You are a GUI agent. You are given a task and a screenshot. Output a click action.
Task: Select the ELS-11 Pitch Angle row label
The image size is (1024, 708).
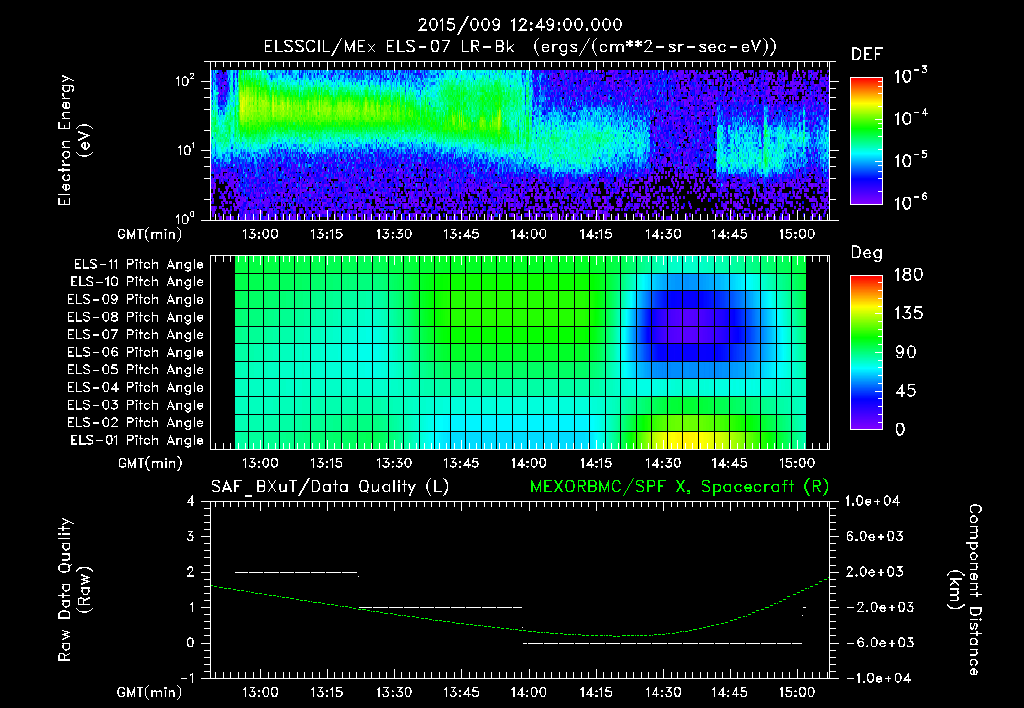pyautogui.click(x=138, y=265)
